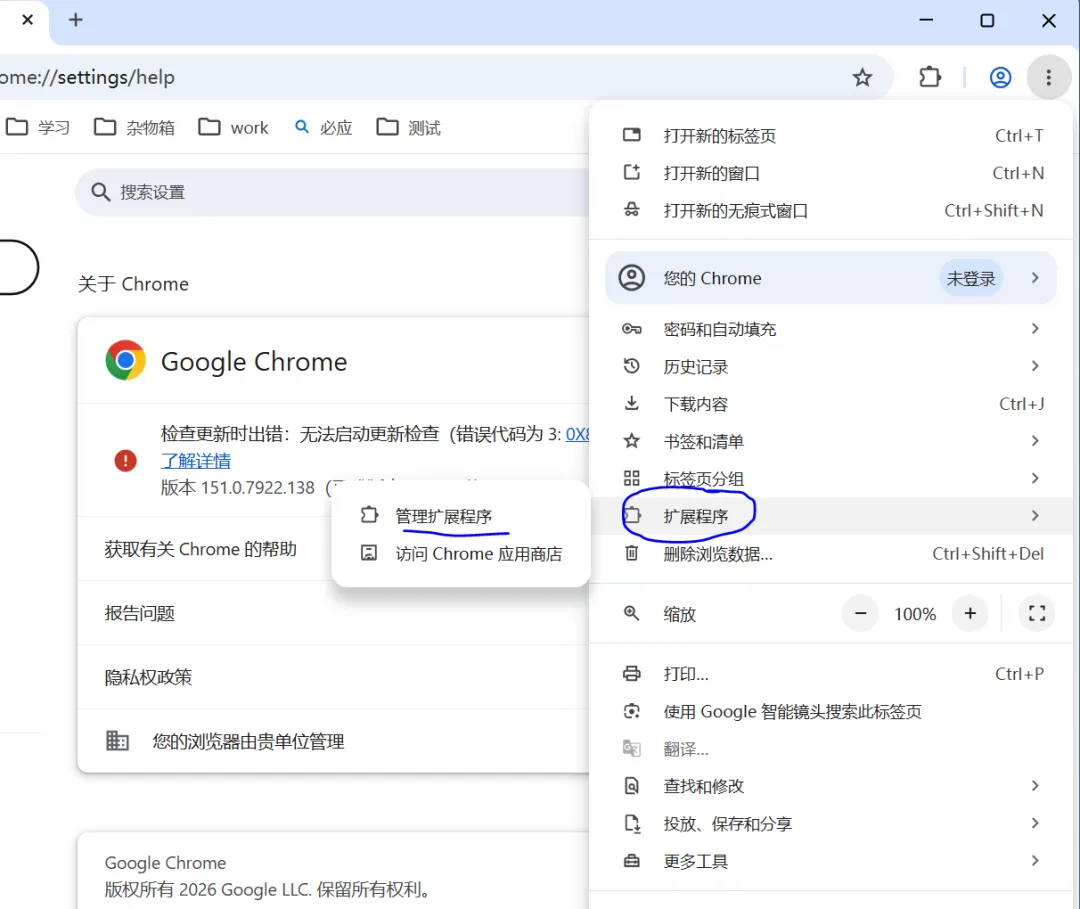Select 打开新的窗口 menu item
The width and height of the screenshot is (1080, 909).
[831, 173]
